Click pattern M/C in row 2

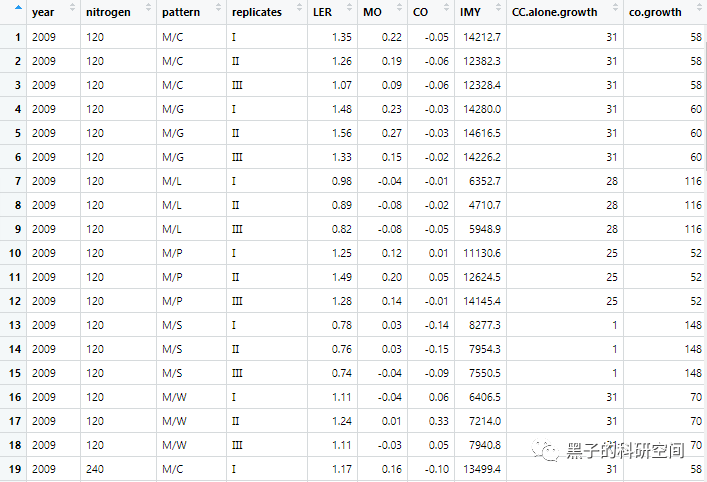(173, 61)
